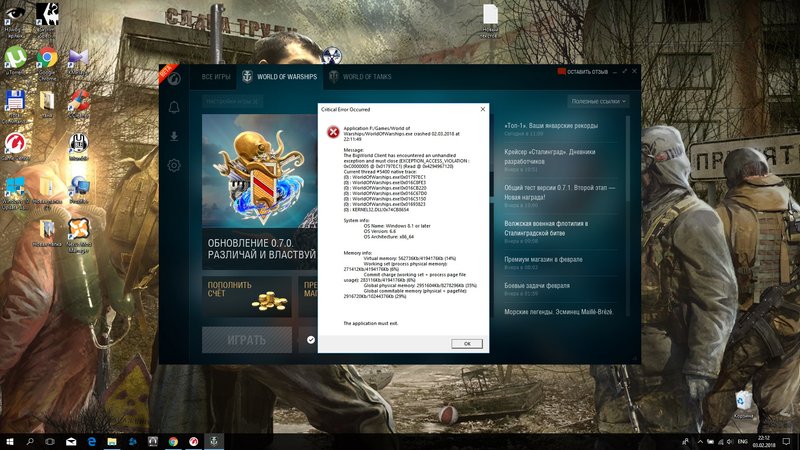Click the ИГРАТЬ play button

click(247, 340)
